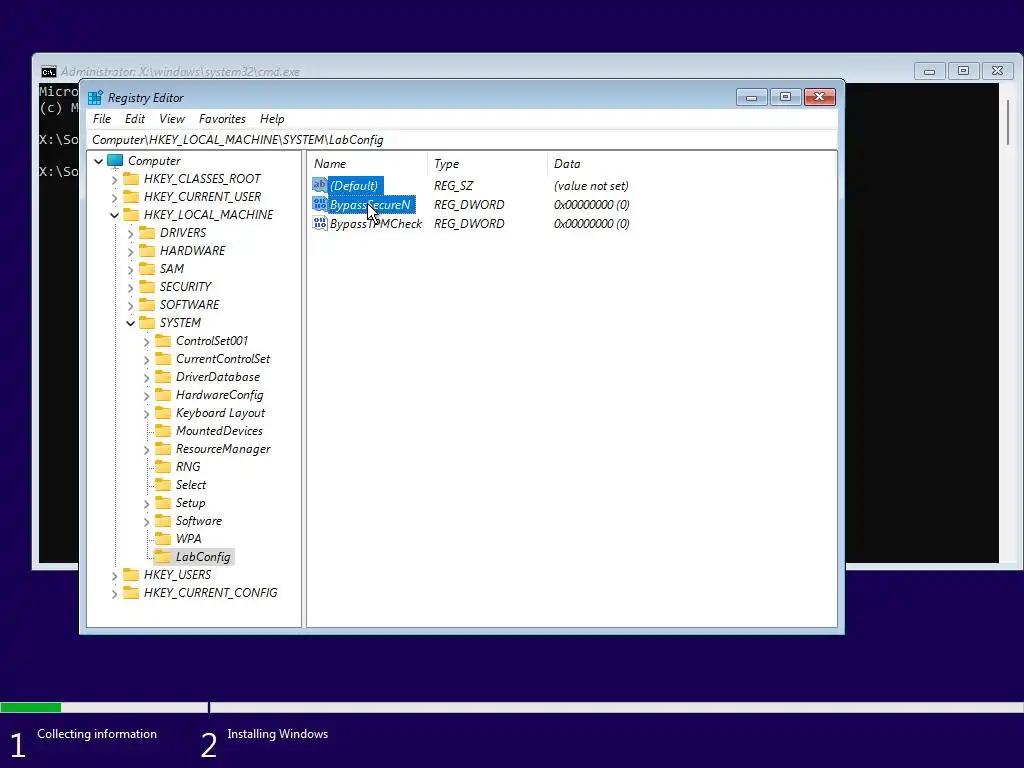The width and height of the screenshot is (1024, 768).
Task: Select the Keyboard Layout key
Action: tap(220, 413)
